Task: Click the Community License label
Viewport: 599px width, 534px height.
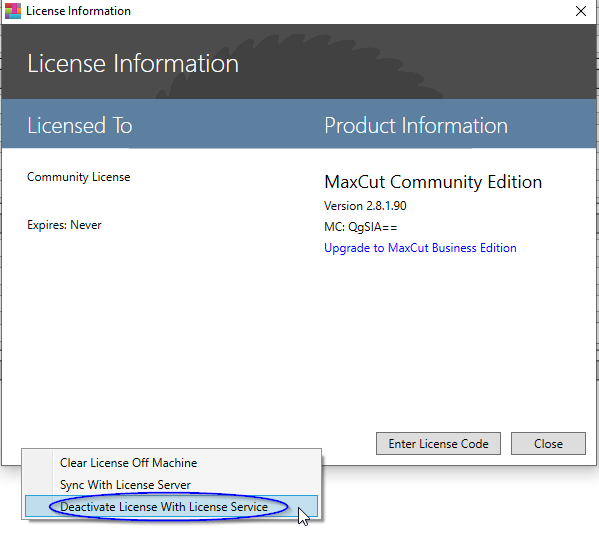Action: coord(78,177)
